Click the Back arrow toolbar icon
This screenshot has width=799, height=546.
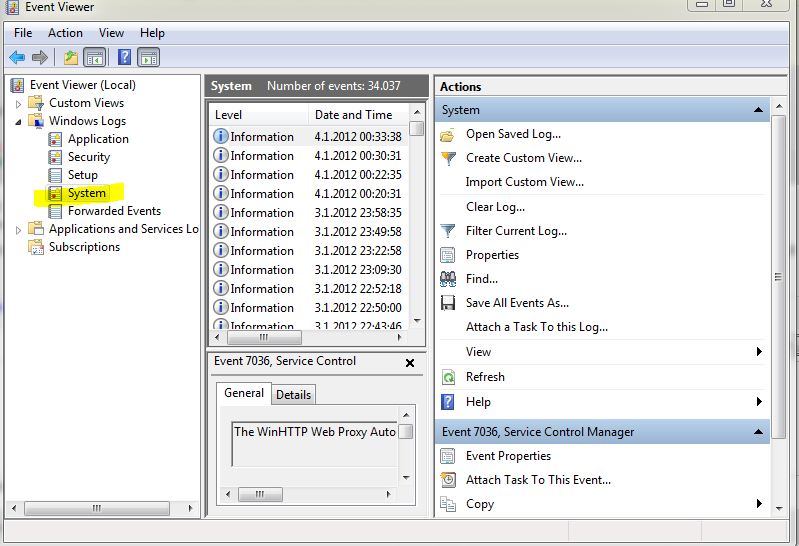click(x=17, y=57)
